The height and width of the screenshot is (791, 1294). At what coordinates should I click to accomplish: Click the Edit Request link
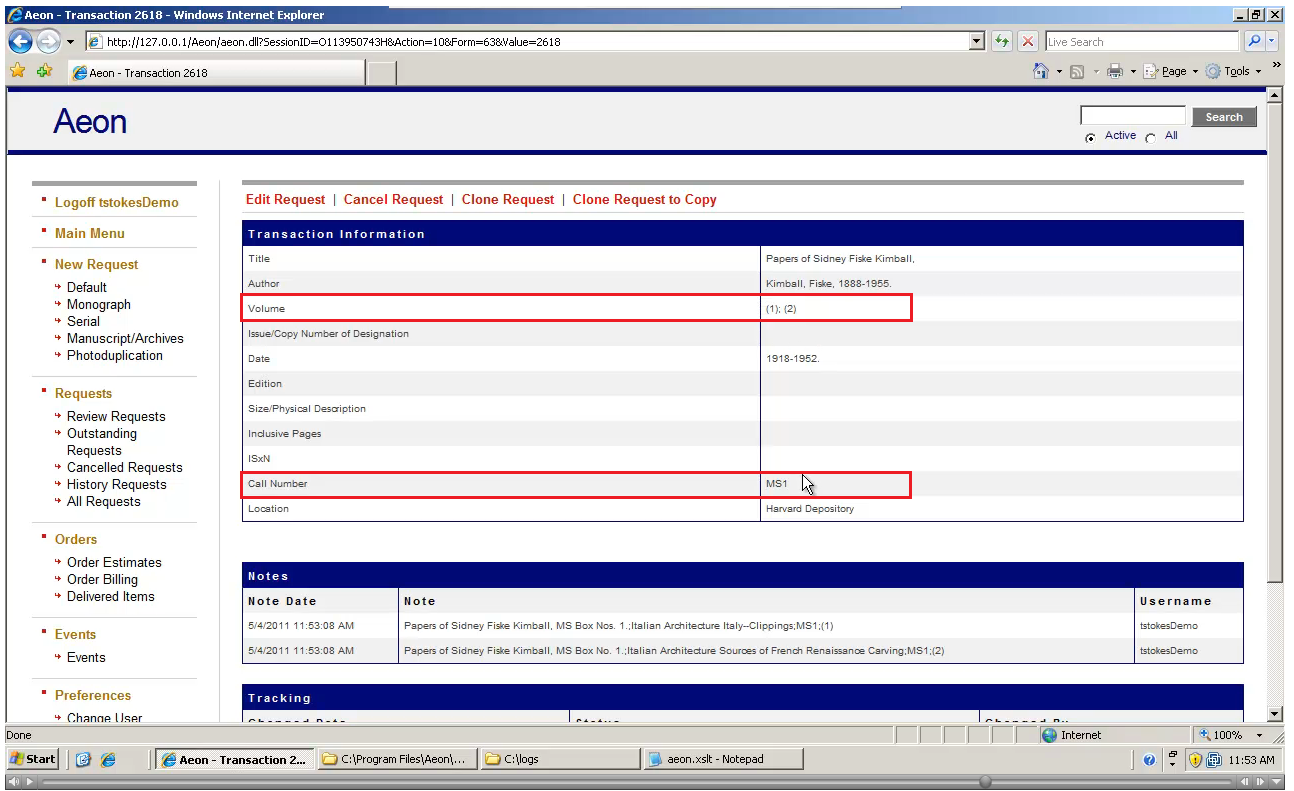tap(285, 199)
